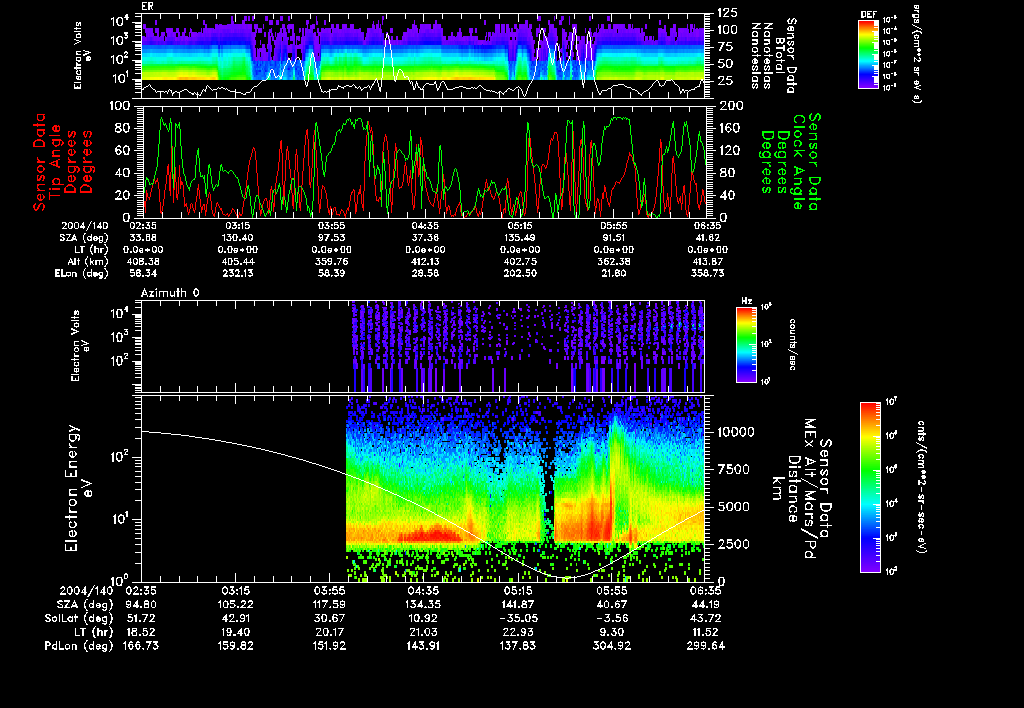Screen dimensions: 1024x708
Task: Click the green Clock Angle axis label
Action: (x=790, y=161)
